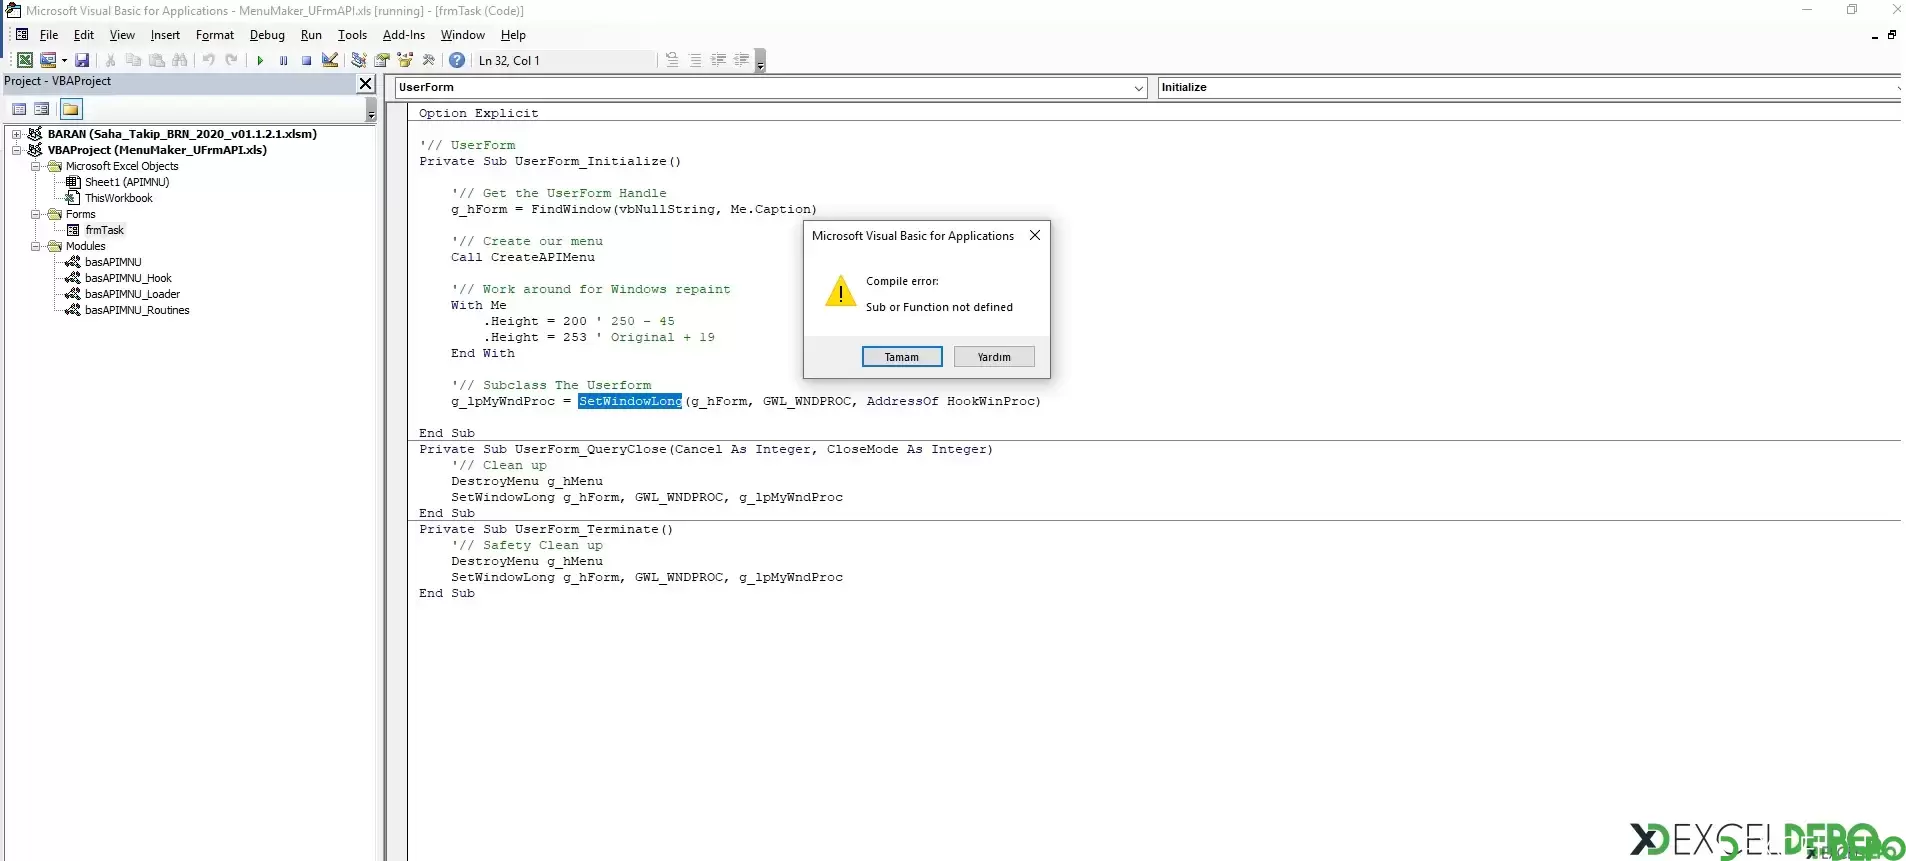Click the Undo arrow icon
Viewport: 1906px width, 861px height.
click(208, 60)
